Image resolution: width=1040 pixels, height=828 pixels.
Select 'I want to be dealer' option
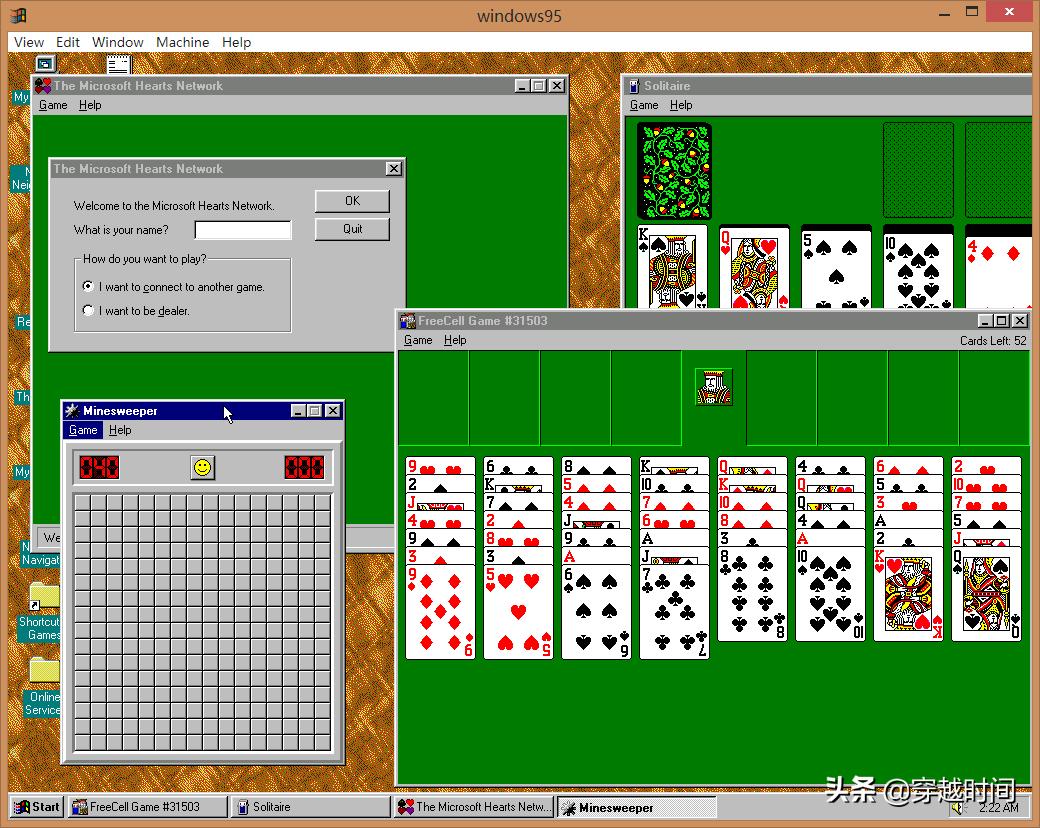[x=136, y=310]
